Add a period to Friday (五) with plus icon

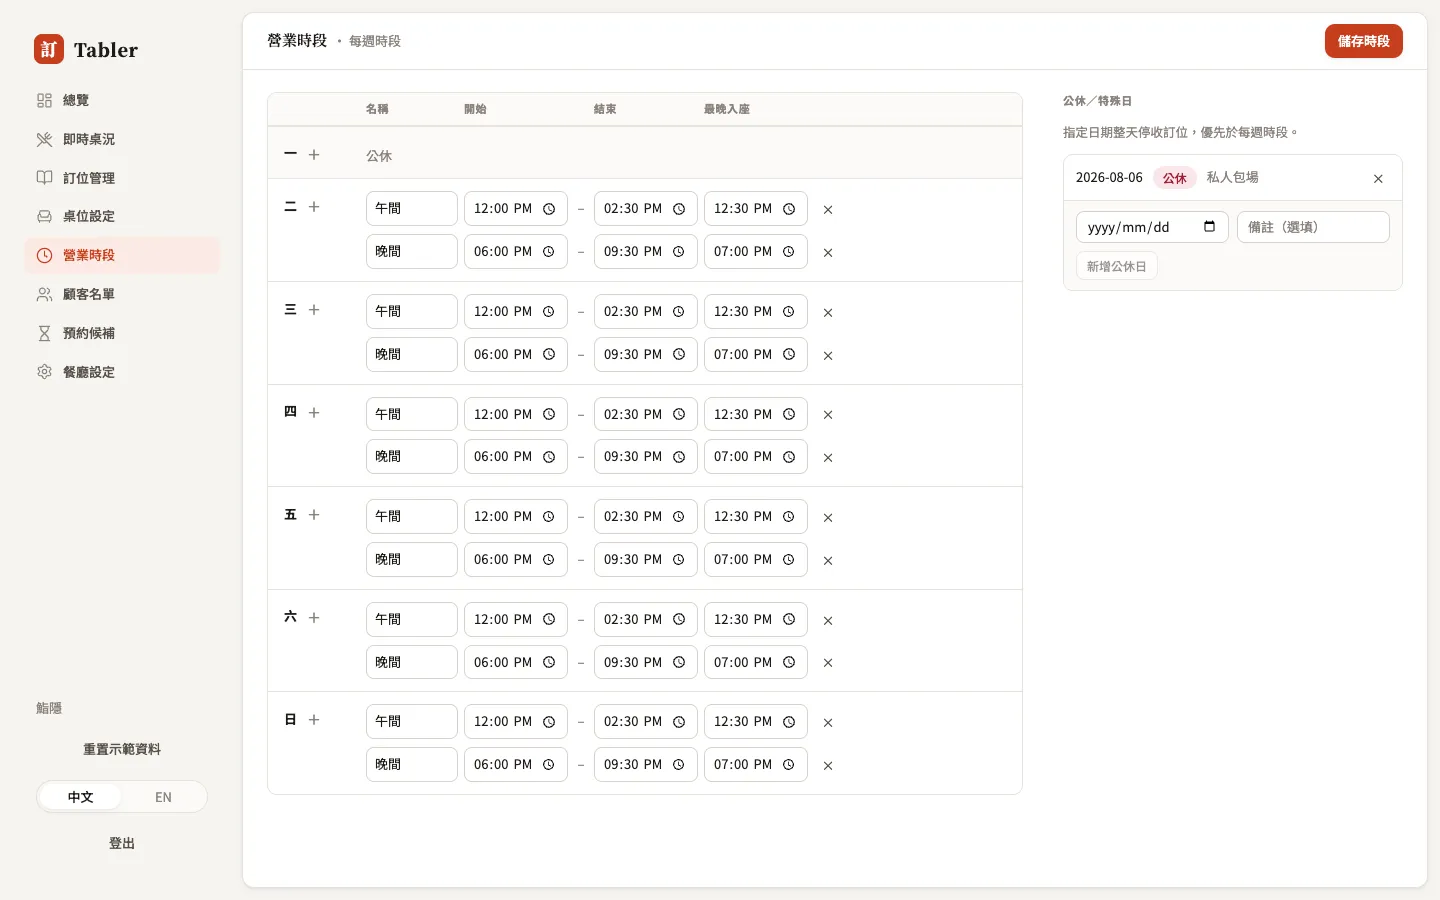[314, 515]
